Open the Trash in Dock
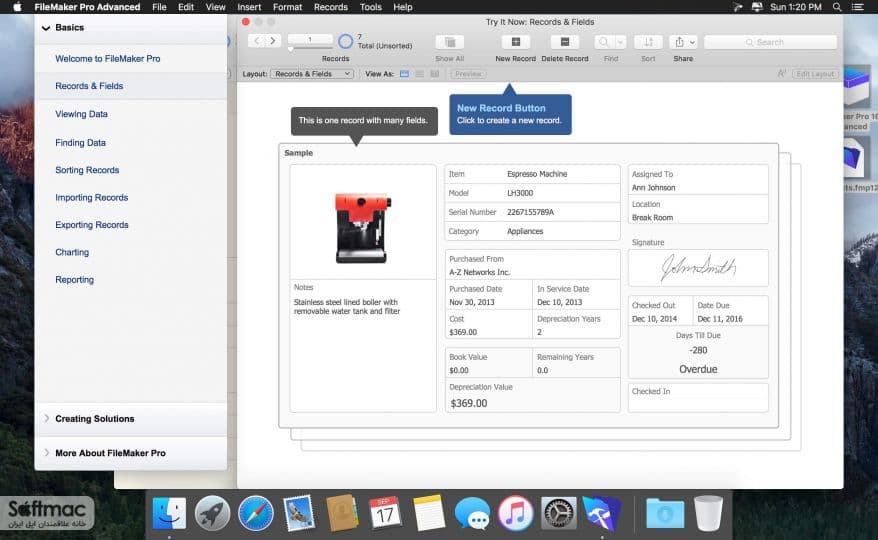 pos(708,513)
